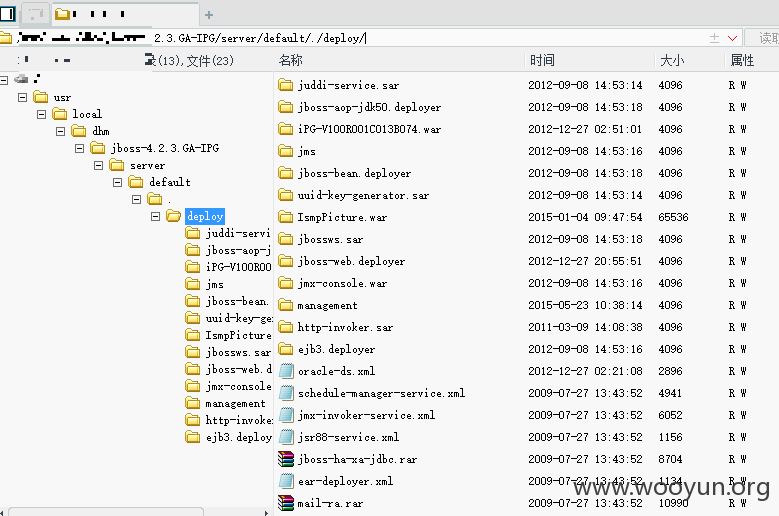Open the address bar history dropdown arrow
The height and width of the screenshot is (516, 779).
(x=732, y=38)
